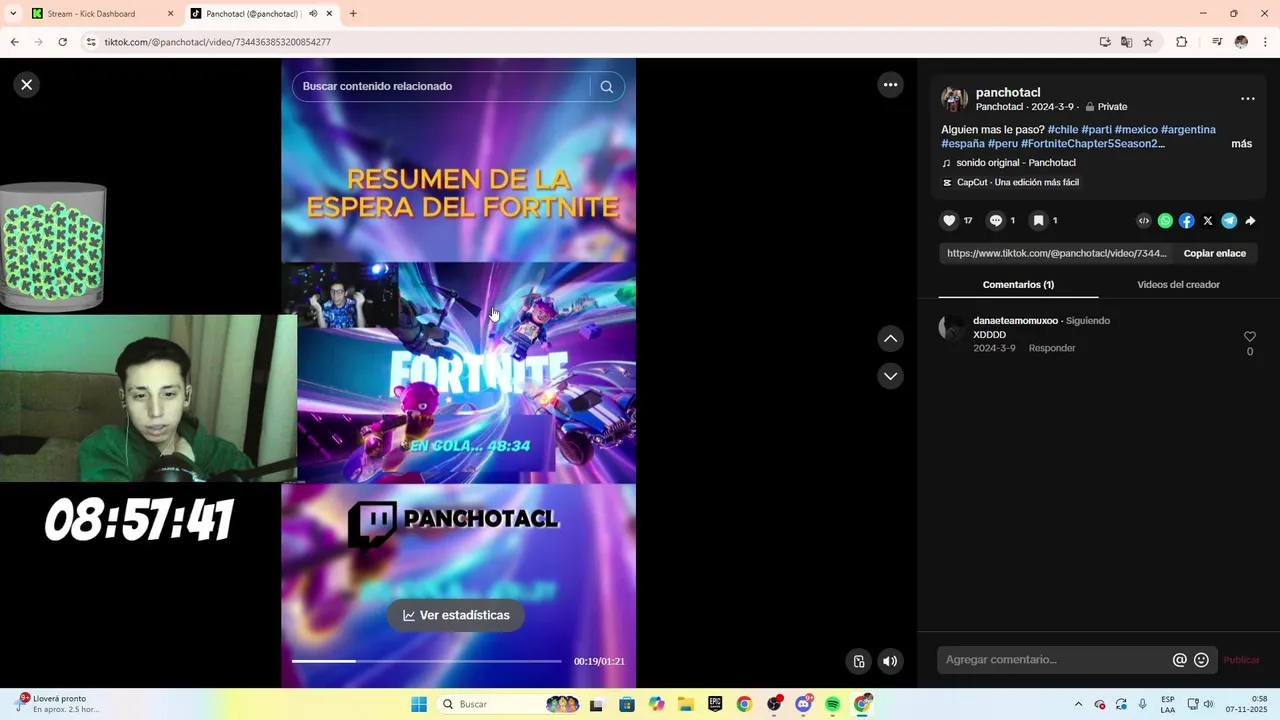
Task: Open the #argentina hashtag
Action: pos(1188,130)
